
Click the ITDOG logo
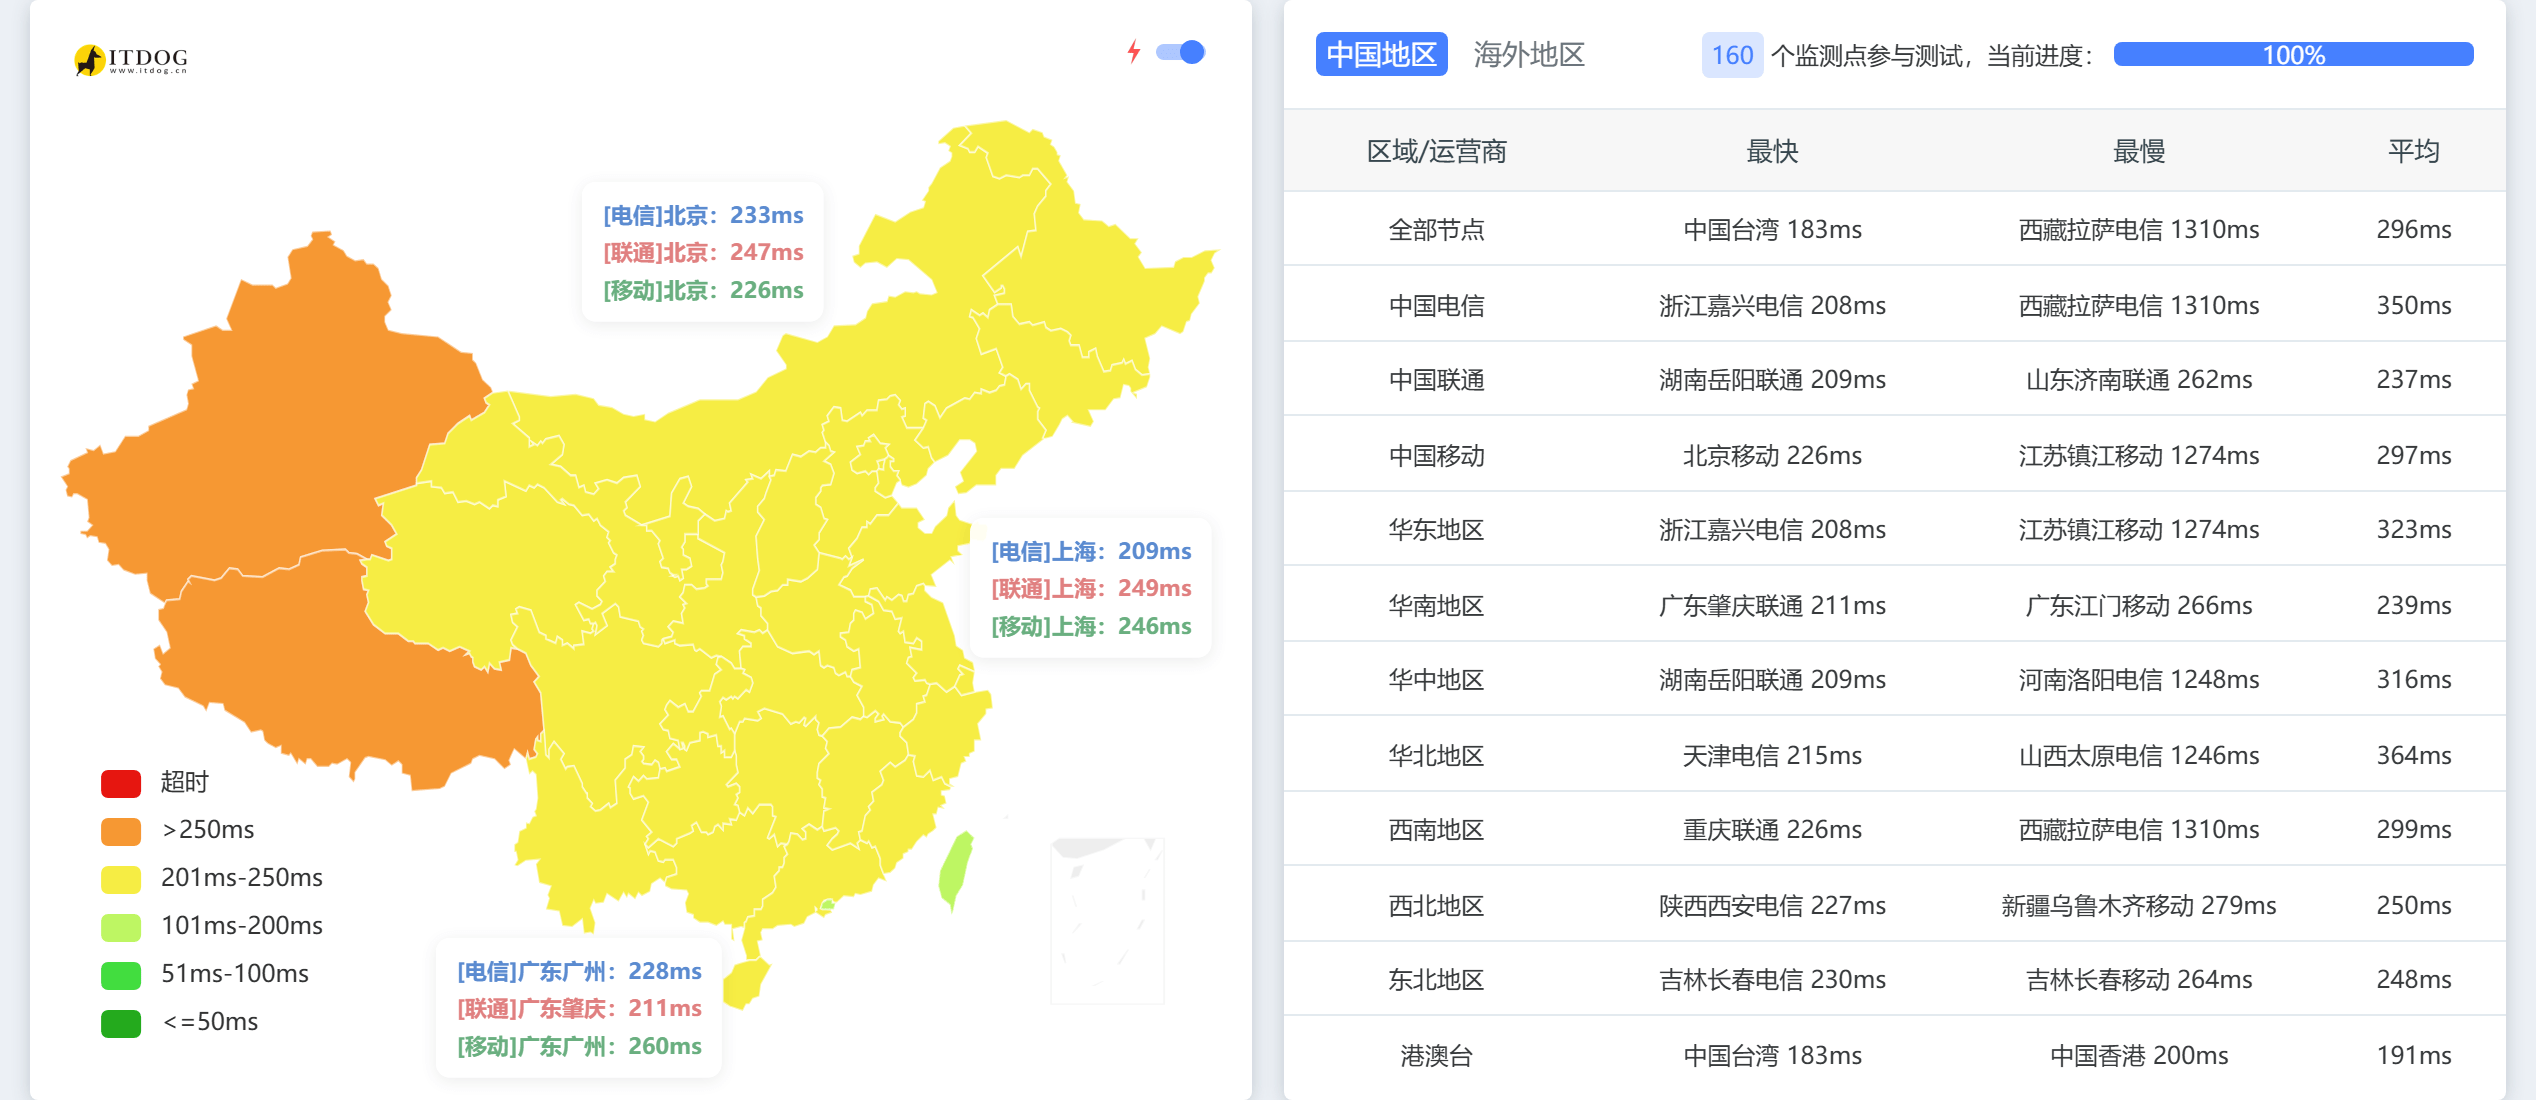coord(131,60)
